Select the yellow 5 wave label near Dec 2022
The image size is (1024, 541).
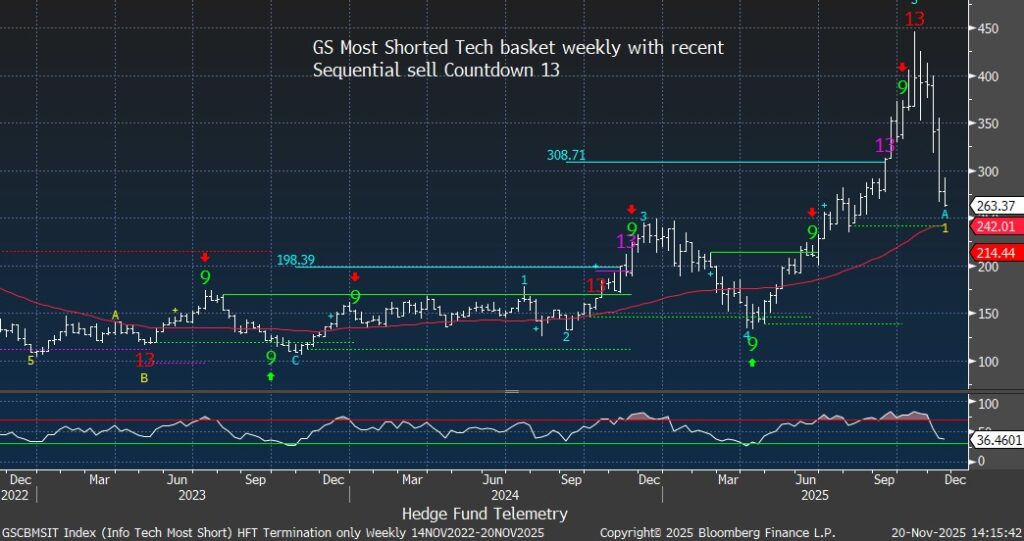30,359
